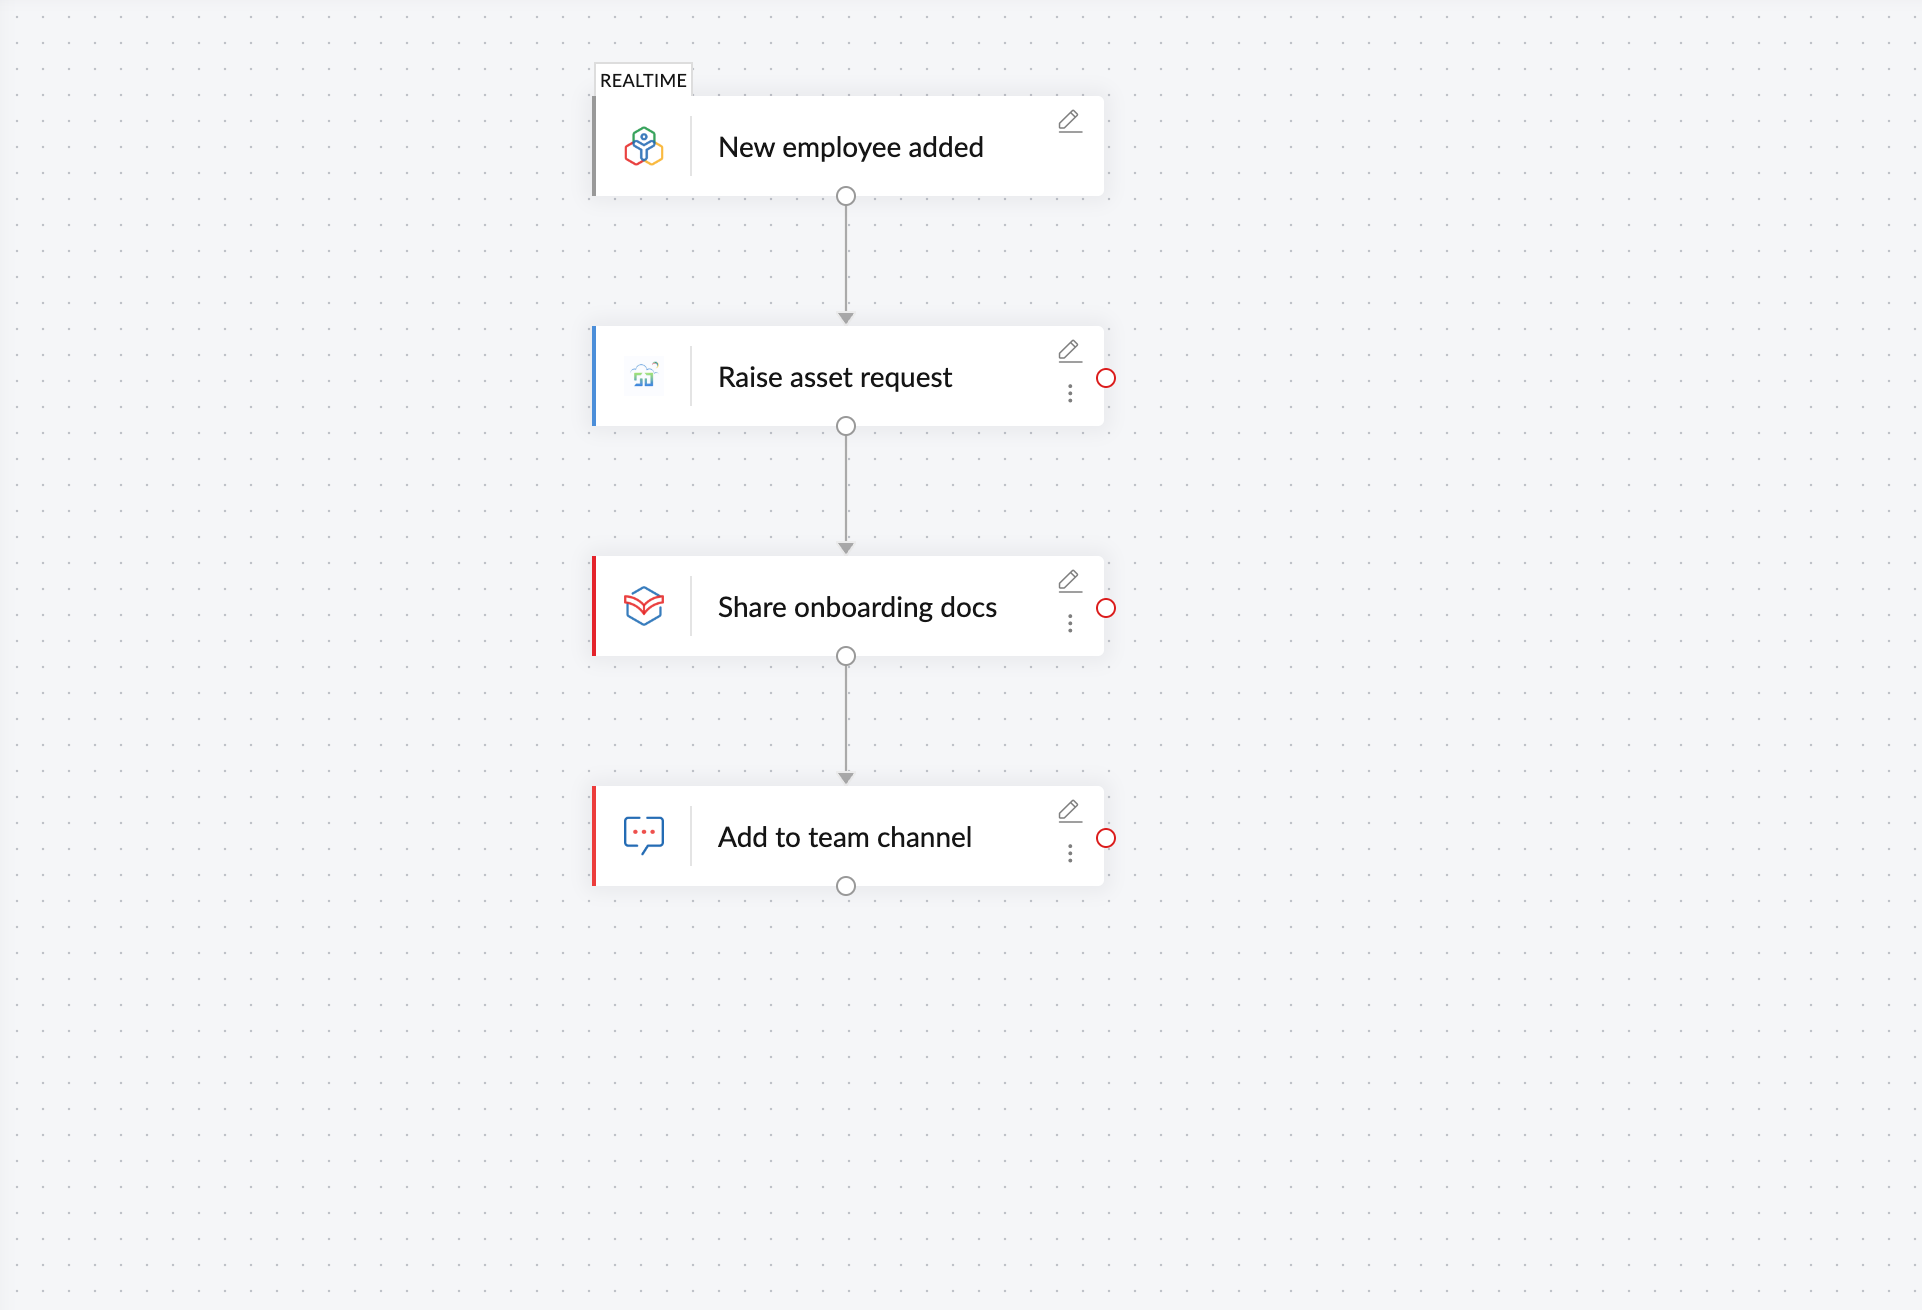1922x1310 pixels.
Task: Click the New employee added trigger app icon
Action: coord(644,146)
